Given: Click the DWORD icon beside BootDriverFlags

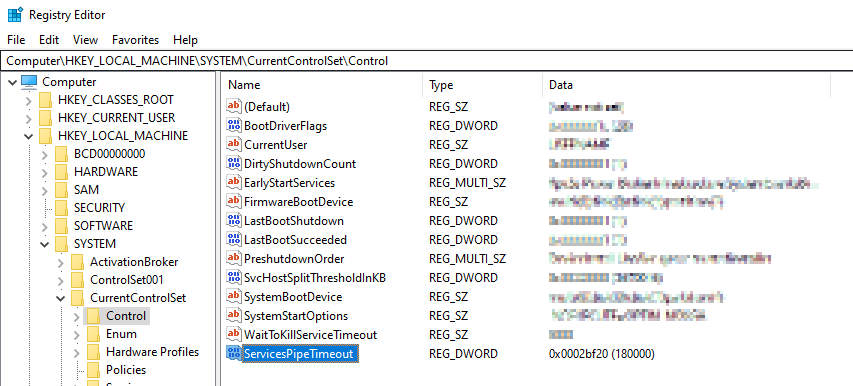Looking at the screenshot, I should pos(234,126).
